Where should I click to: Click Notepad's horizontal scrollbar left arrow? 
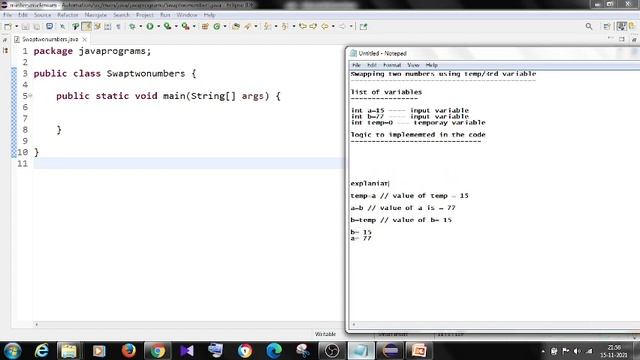(x=353, y=324)
